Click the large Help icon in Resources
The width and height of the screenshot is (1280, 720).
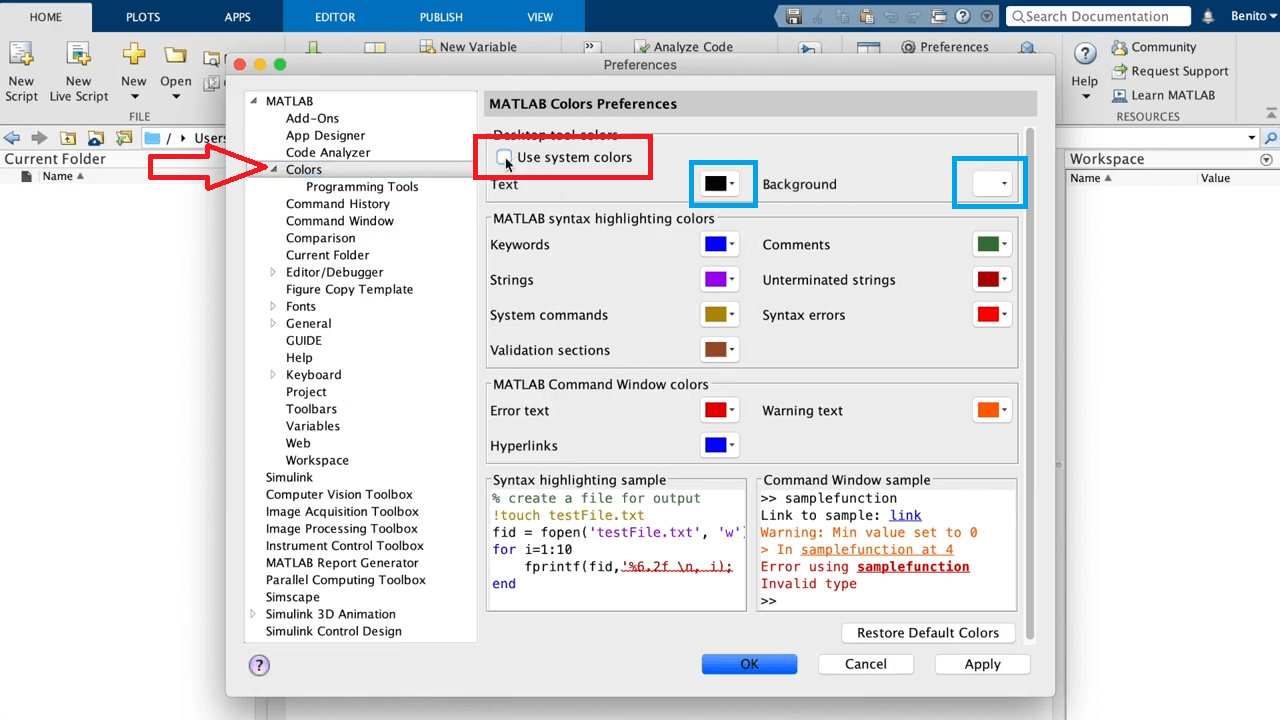(x=1085, y=54)
